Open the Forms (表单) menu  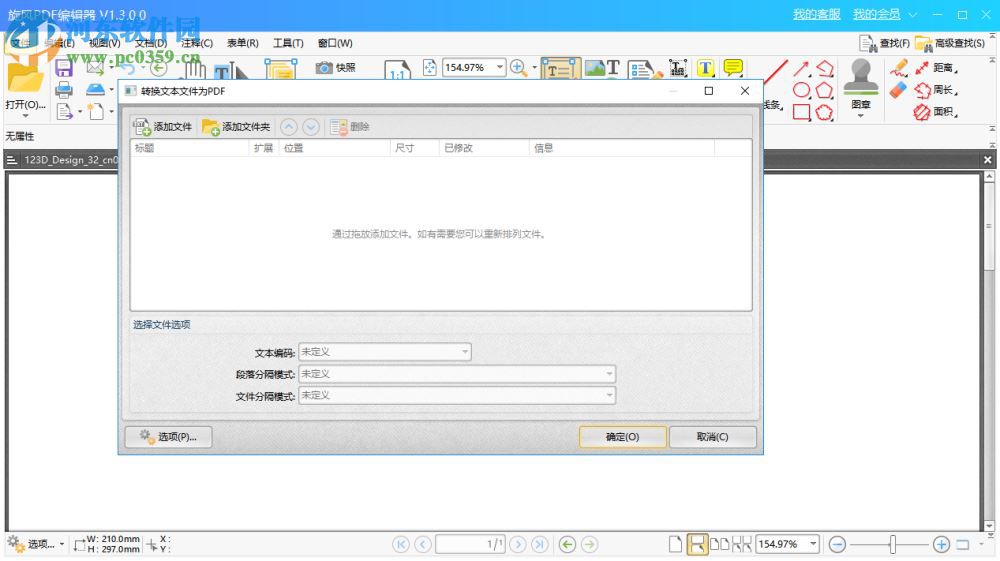coord(243,43)
